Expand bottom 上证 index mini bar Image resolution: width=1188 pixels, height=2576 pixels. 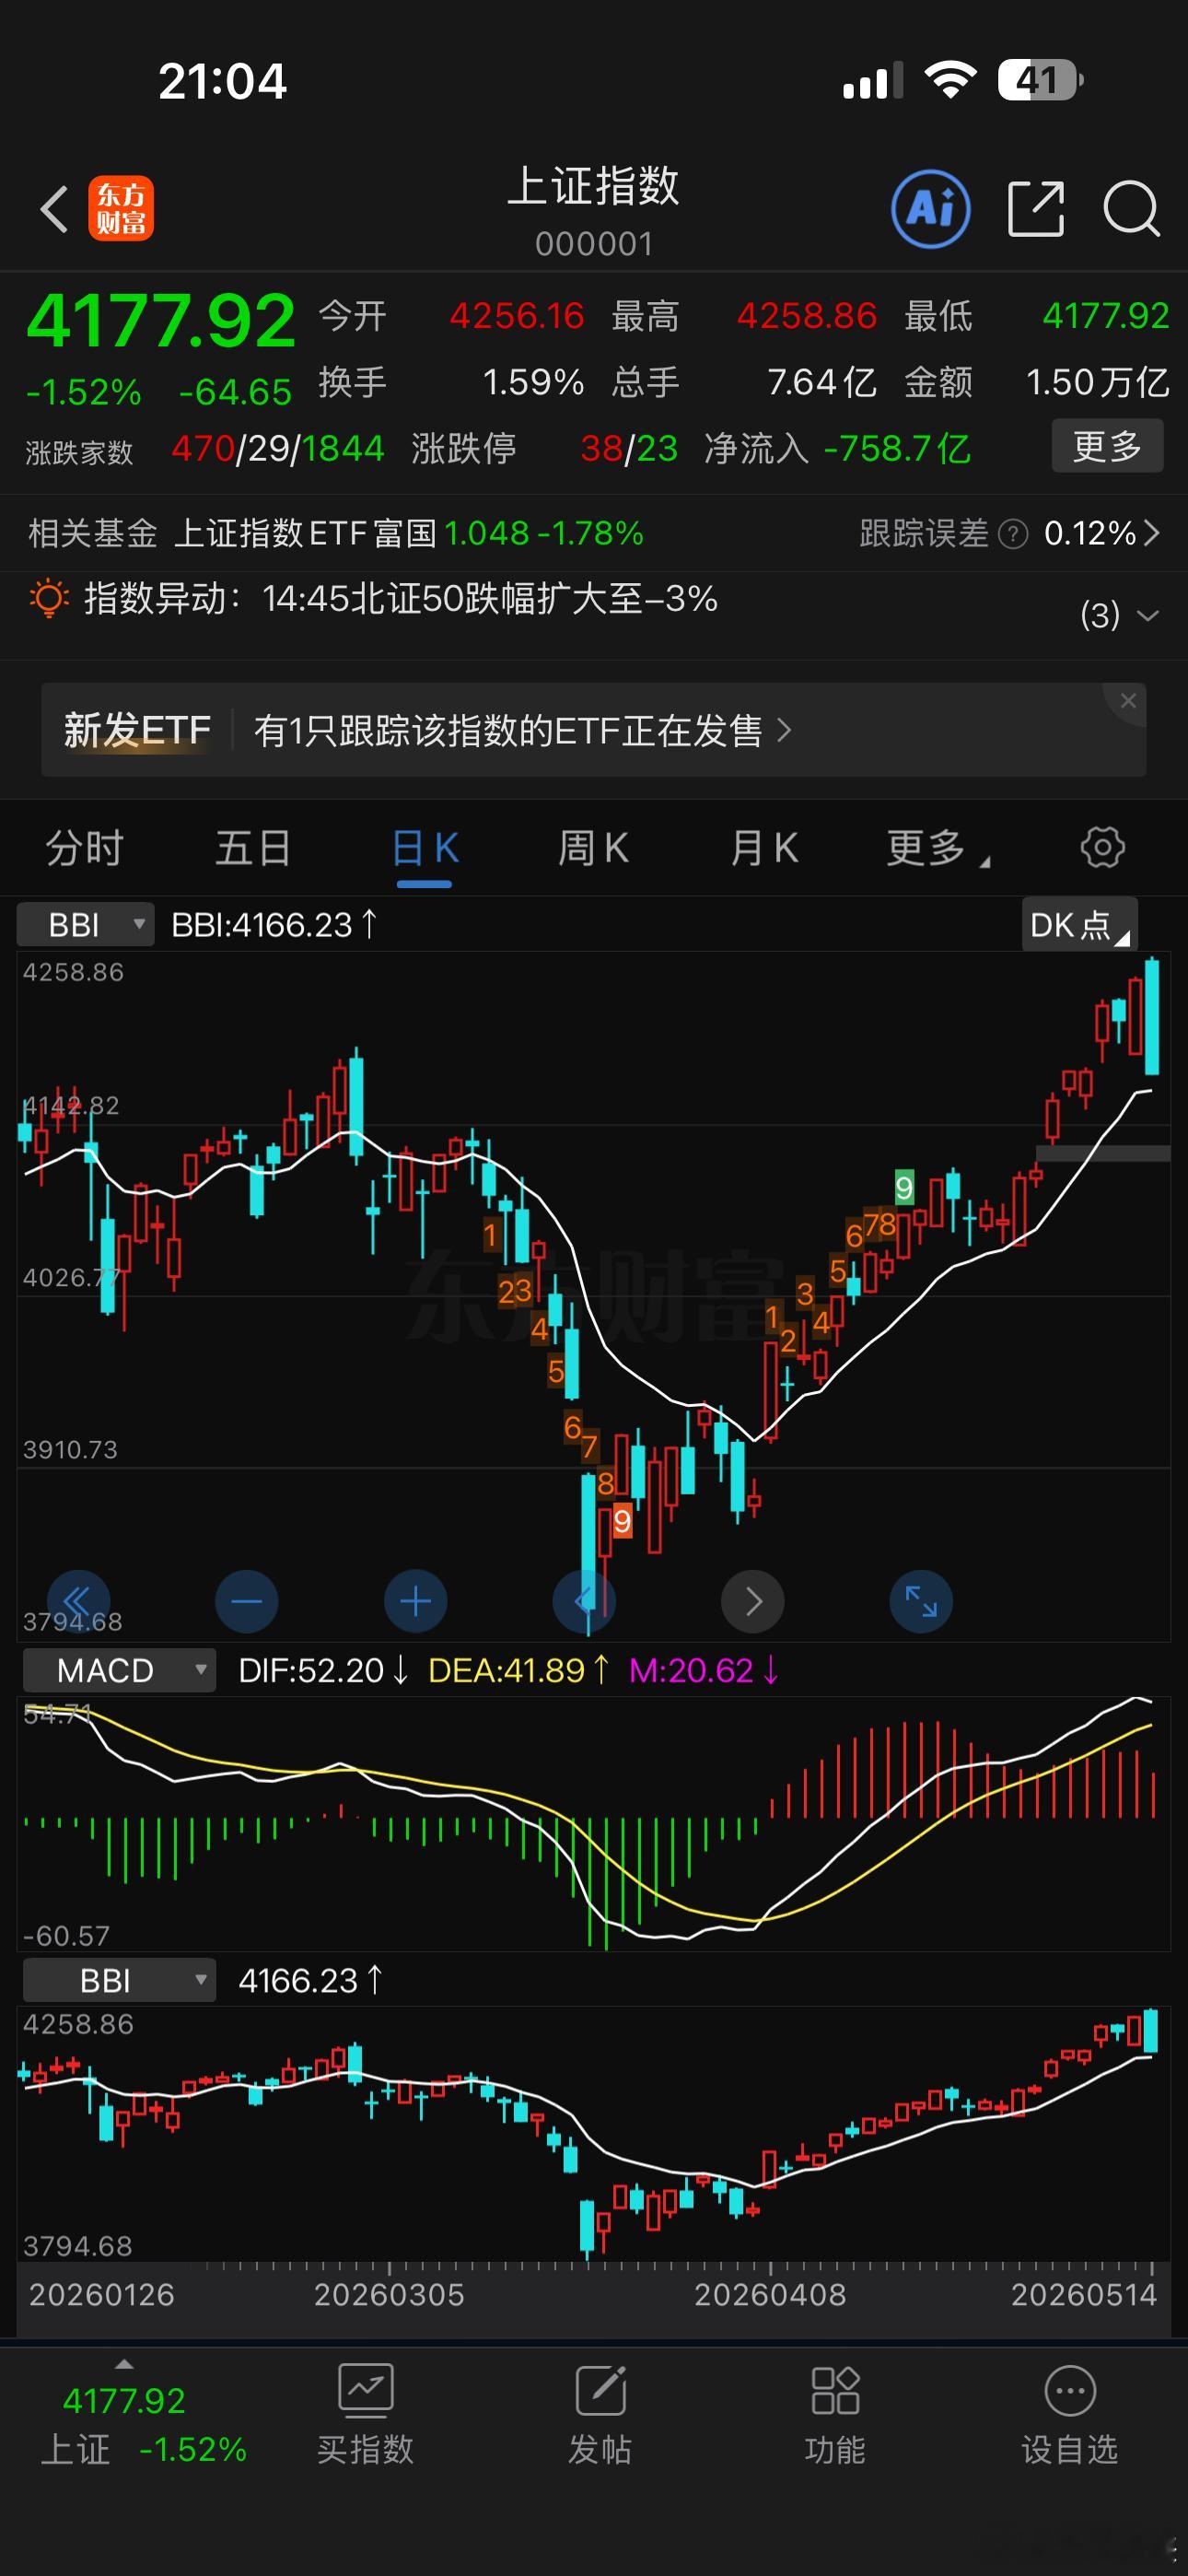pos(124,2364)
